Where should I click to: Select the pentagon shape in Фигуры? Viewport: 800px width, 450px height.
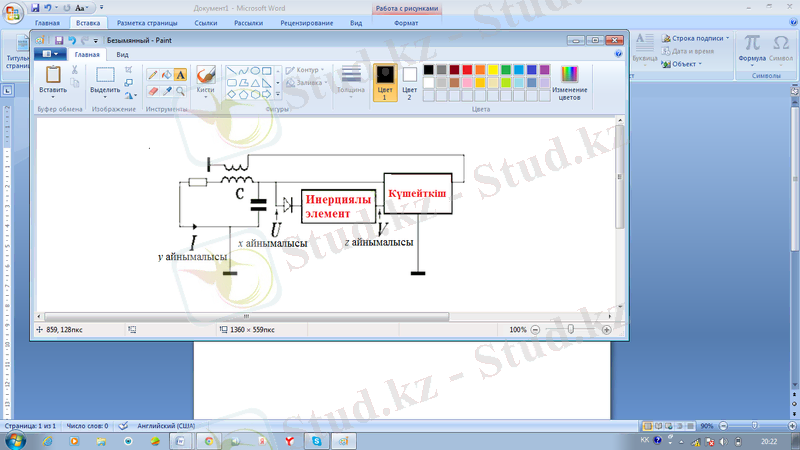[243, 94]
